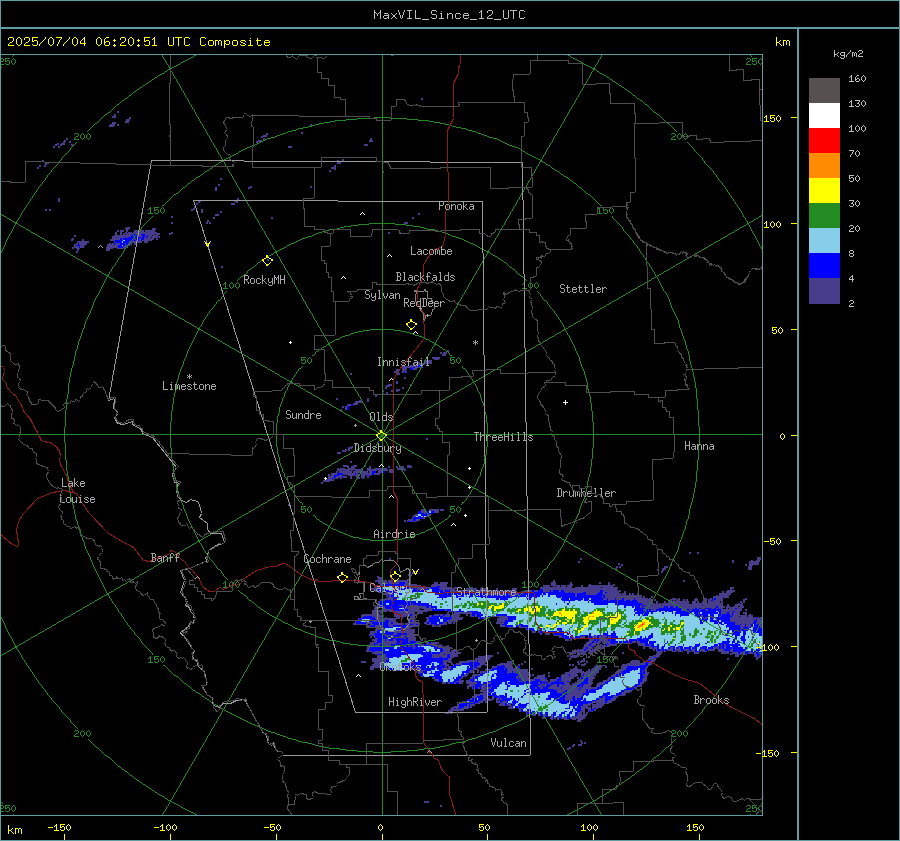Click the RedDeer map label
This screenshot has width=900, height=841.
click(x=424, y=303)
